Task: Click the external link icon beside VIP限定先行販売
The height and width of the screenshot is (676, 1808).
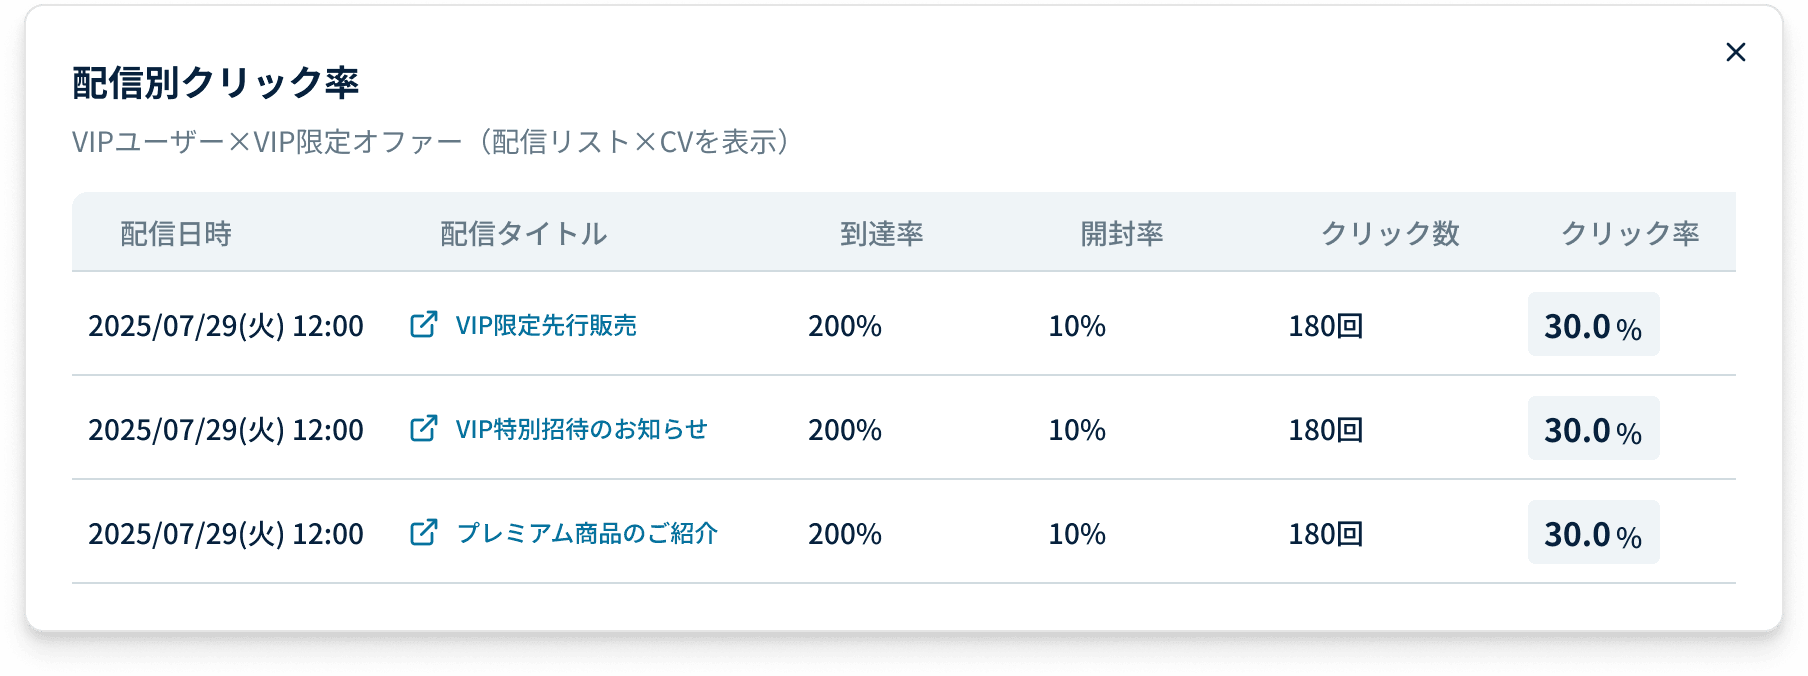Action: [425, 325]
